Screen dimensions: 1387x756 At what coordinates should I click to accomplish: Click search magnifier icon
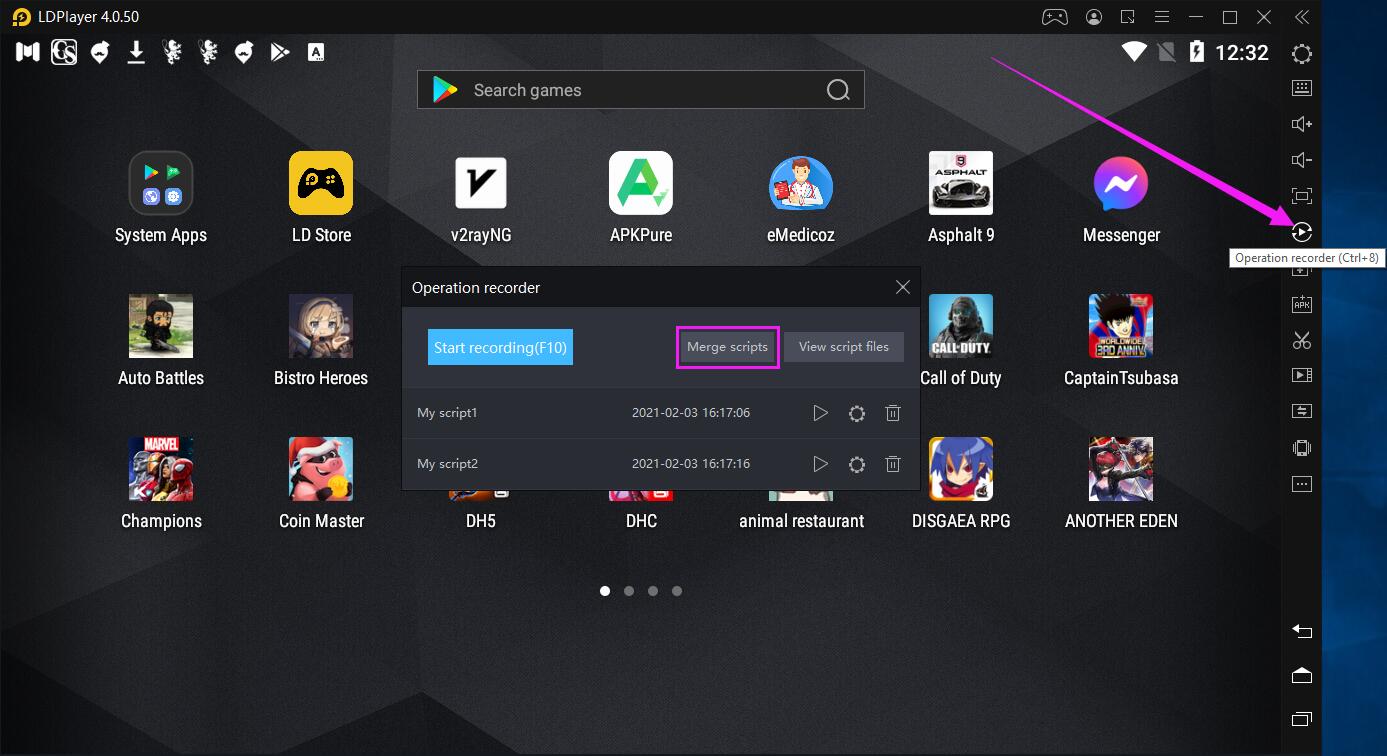tap(838, 90)
